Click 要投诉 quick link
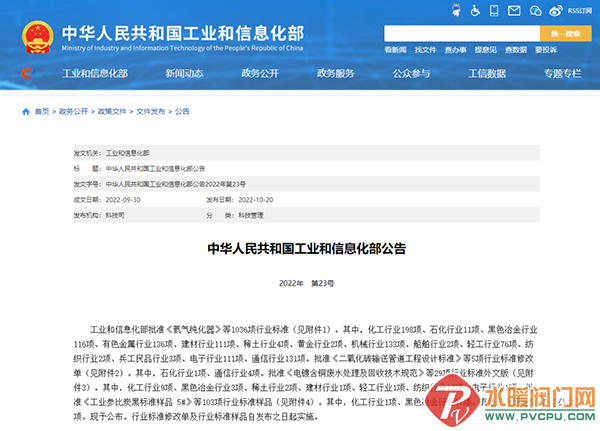 [x=546, y=50]
